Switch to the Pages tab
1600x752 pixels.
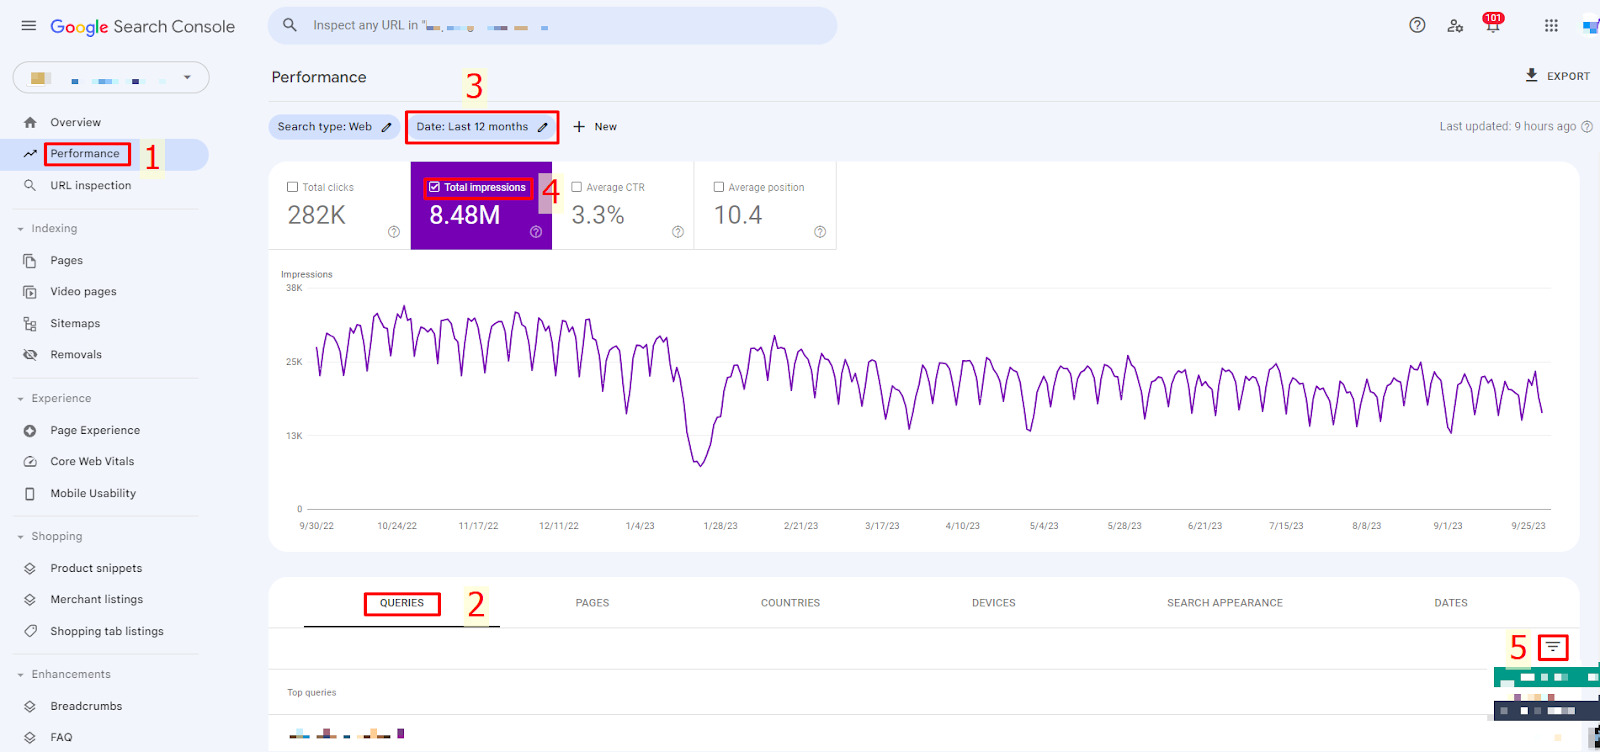point(592,603)
